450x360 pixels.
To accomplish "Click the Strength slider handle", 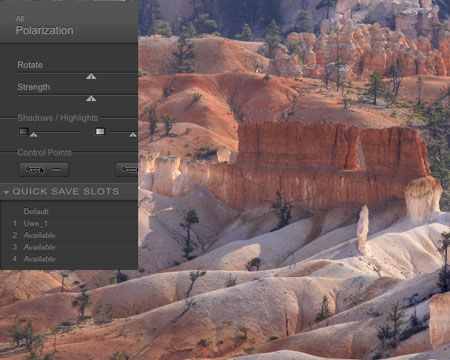I will click(x=91, y=99).
